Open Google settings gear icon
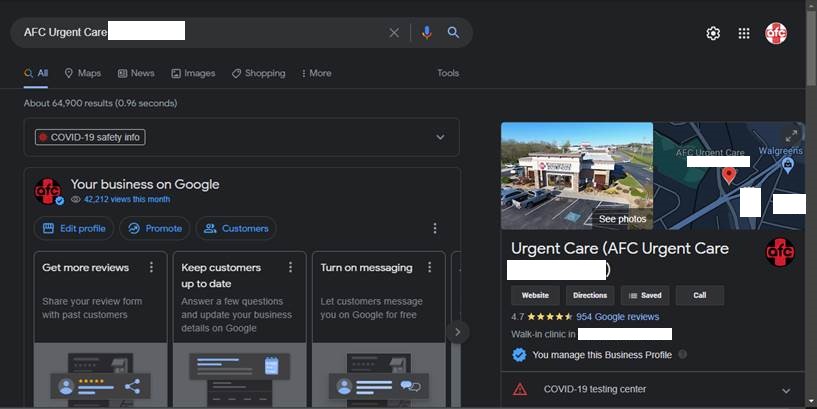The width and height of the screenshot is (817, 409). 713,33
